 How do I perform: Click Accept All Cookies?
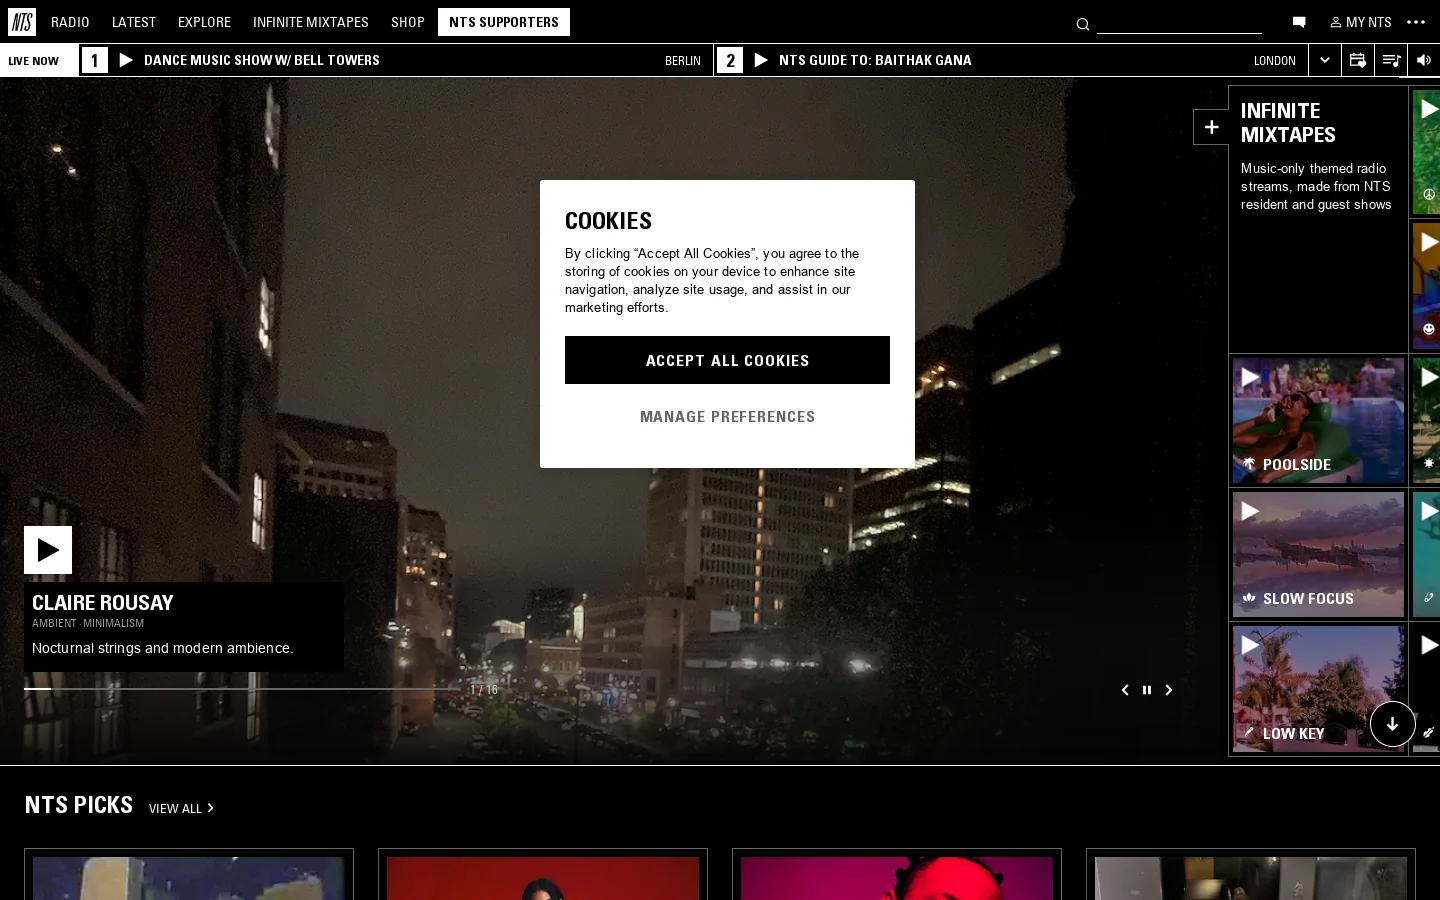(x=727, y=360)
